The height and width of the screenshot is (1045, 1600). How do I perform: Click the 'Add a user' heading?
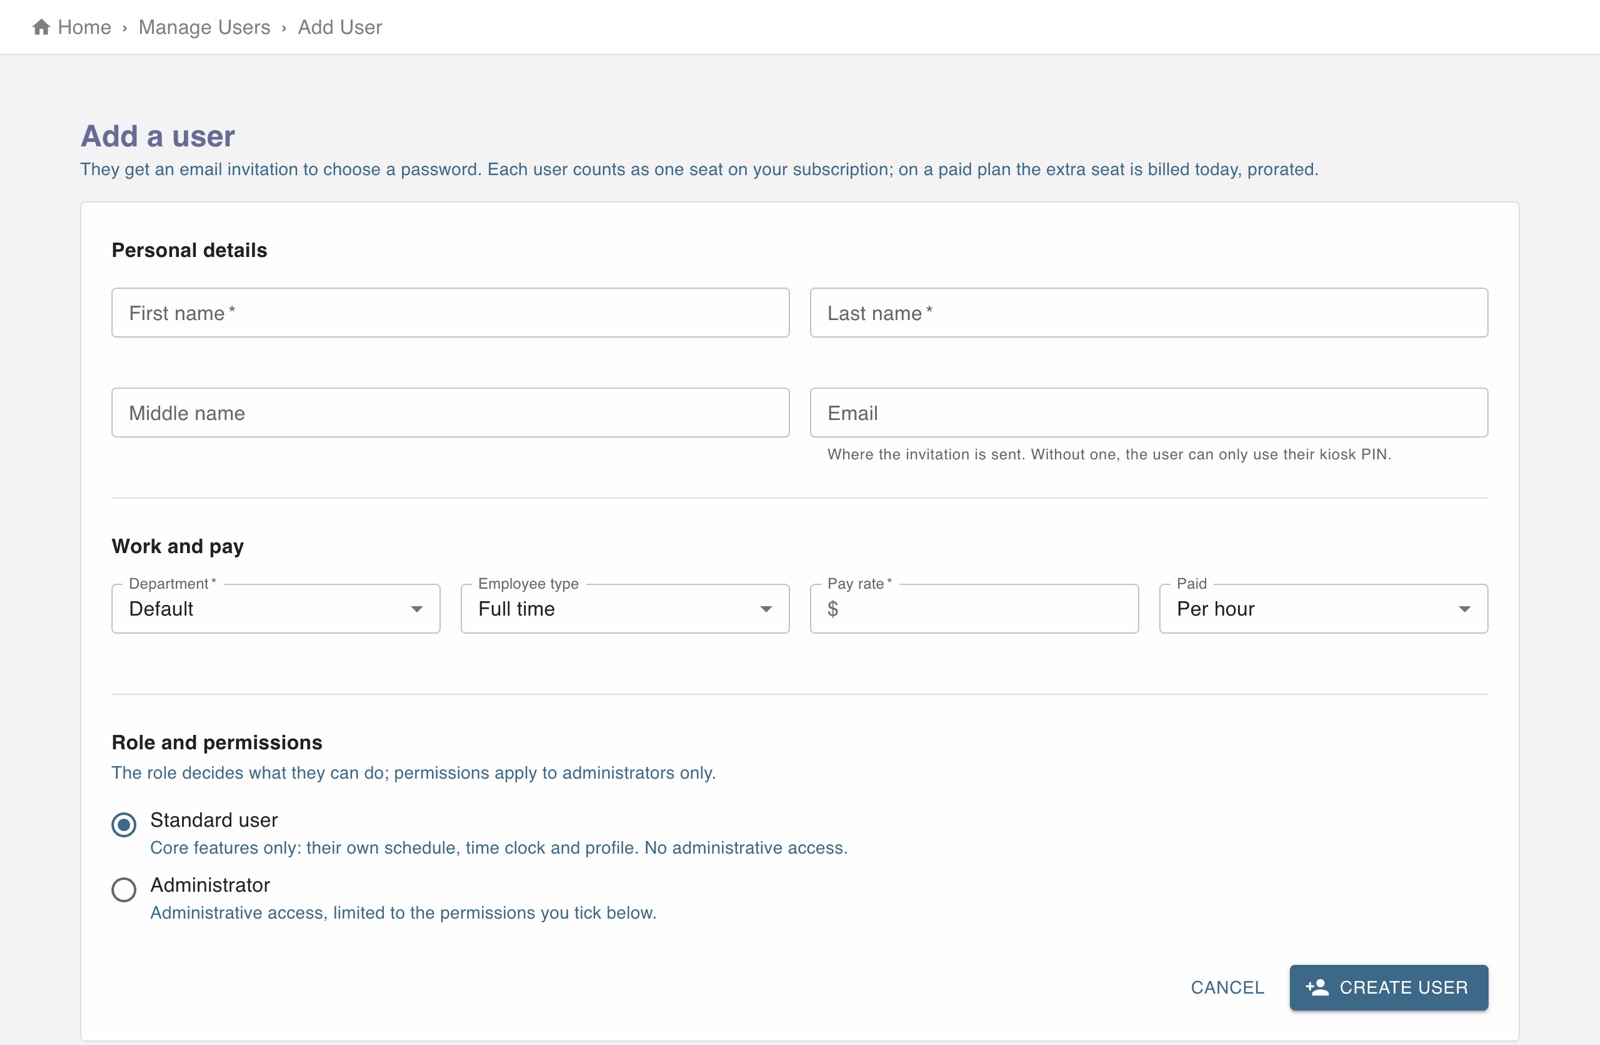[x=158, y=136]
